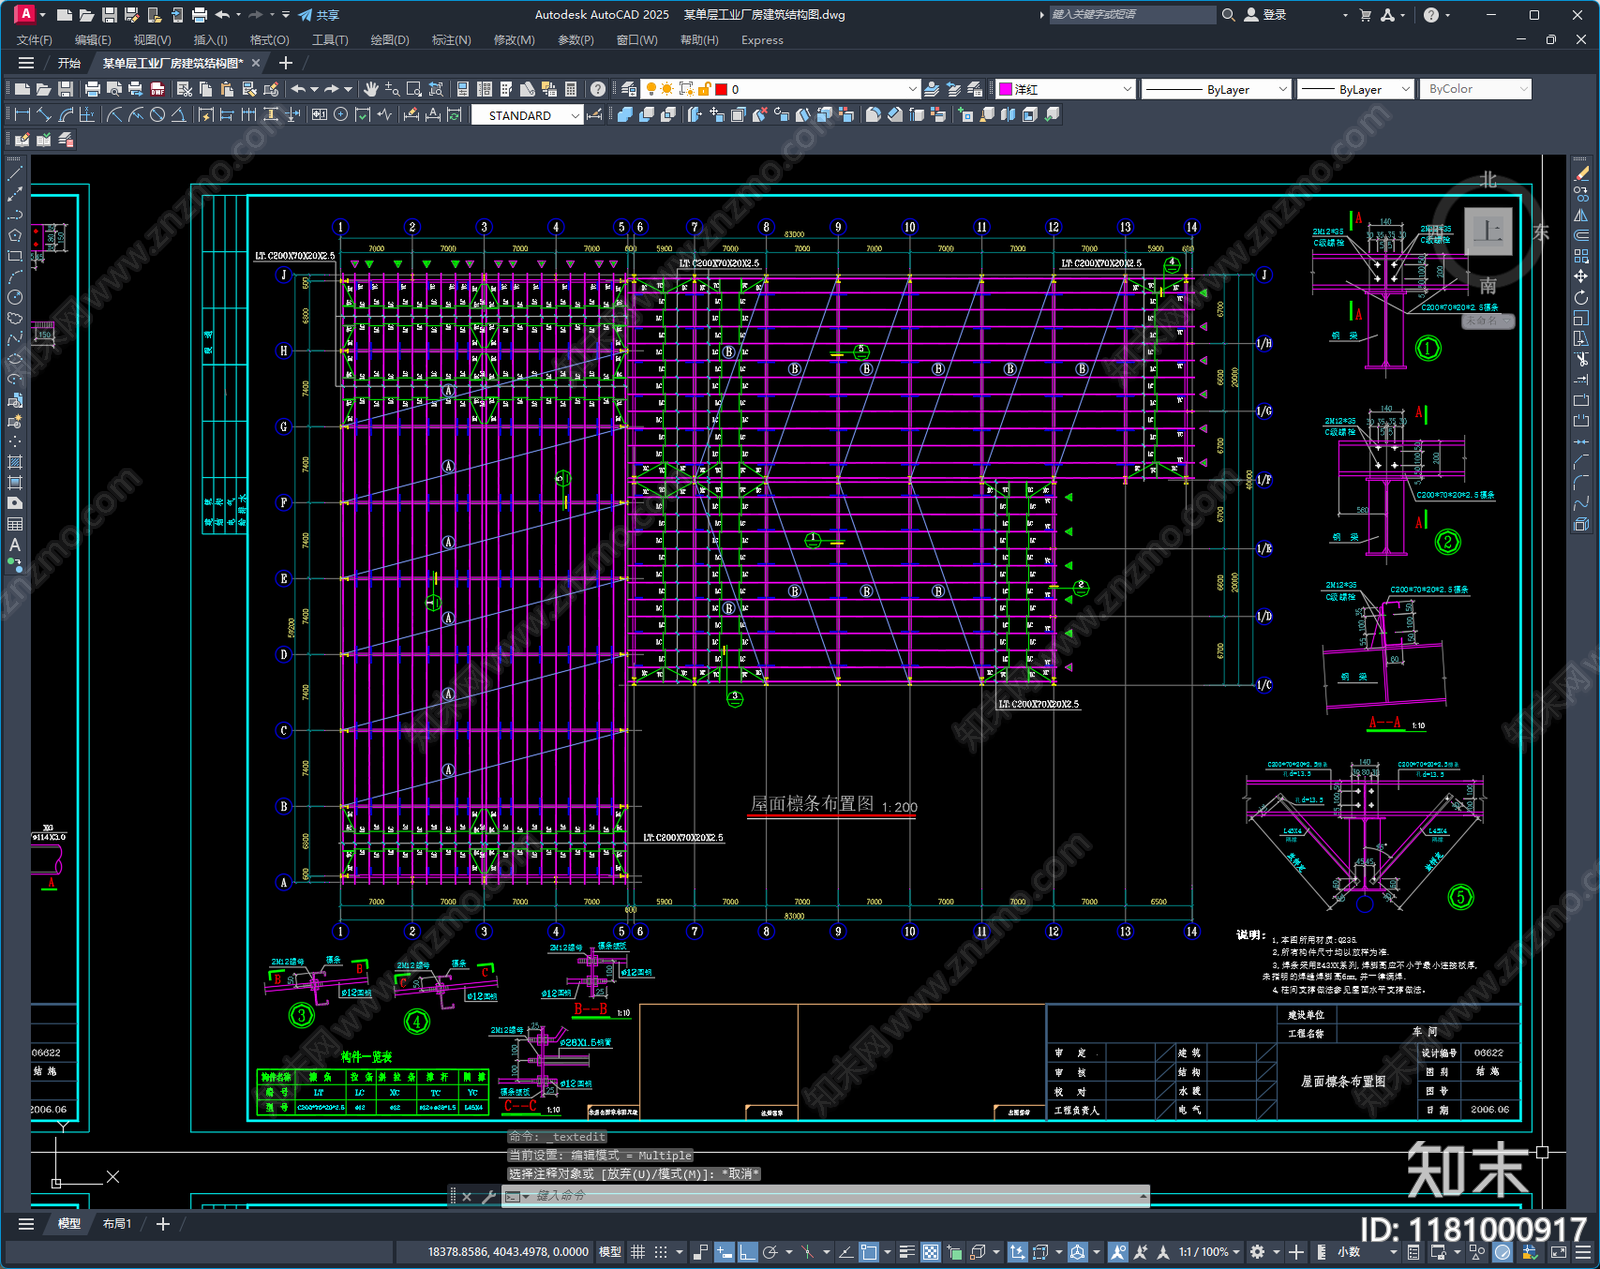The height and width of the screenshot is (1269, 1600).
Task: Click the magenta color swatch in properties toolbar
Action: tap(1005, 89)
